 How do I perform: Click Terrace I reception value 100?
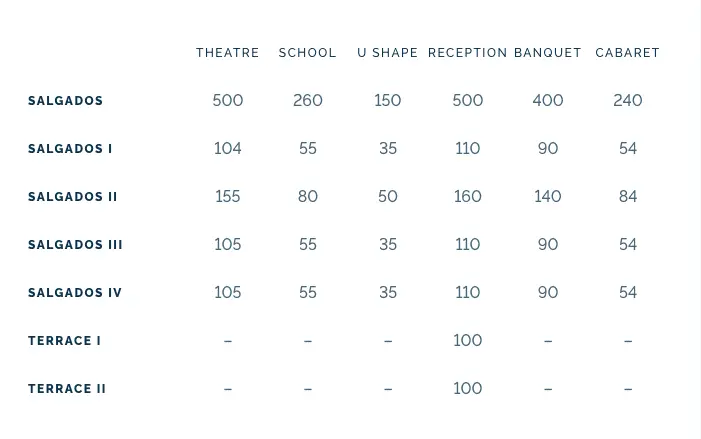467,340
